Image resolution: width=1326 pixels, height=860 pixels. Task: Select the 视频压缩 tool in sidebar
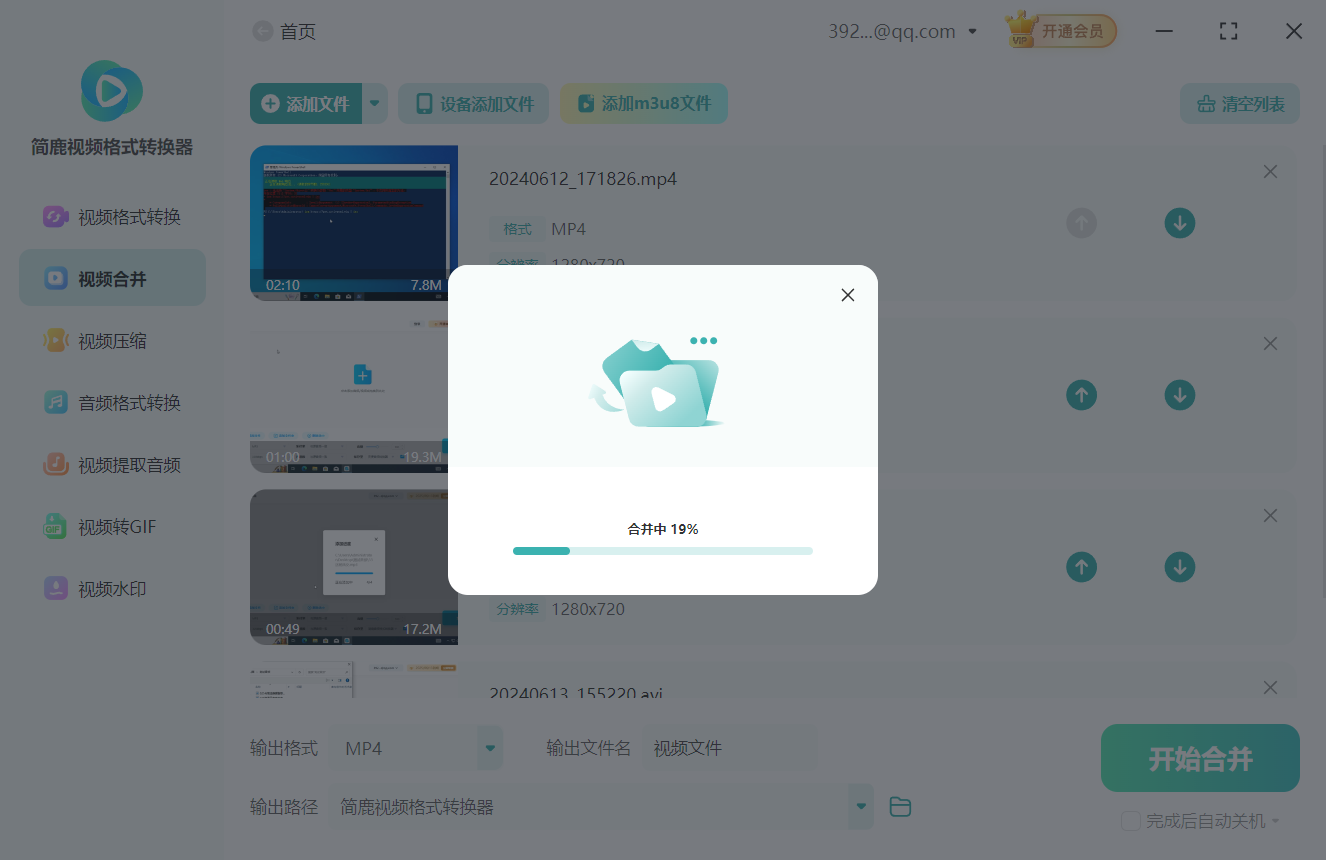111,340
